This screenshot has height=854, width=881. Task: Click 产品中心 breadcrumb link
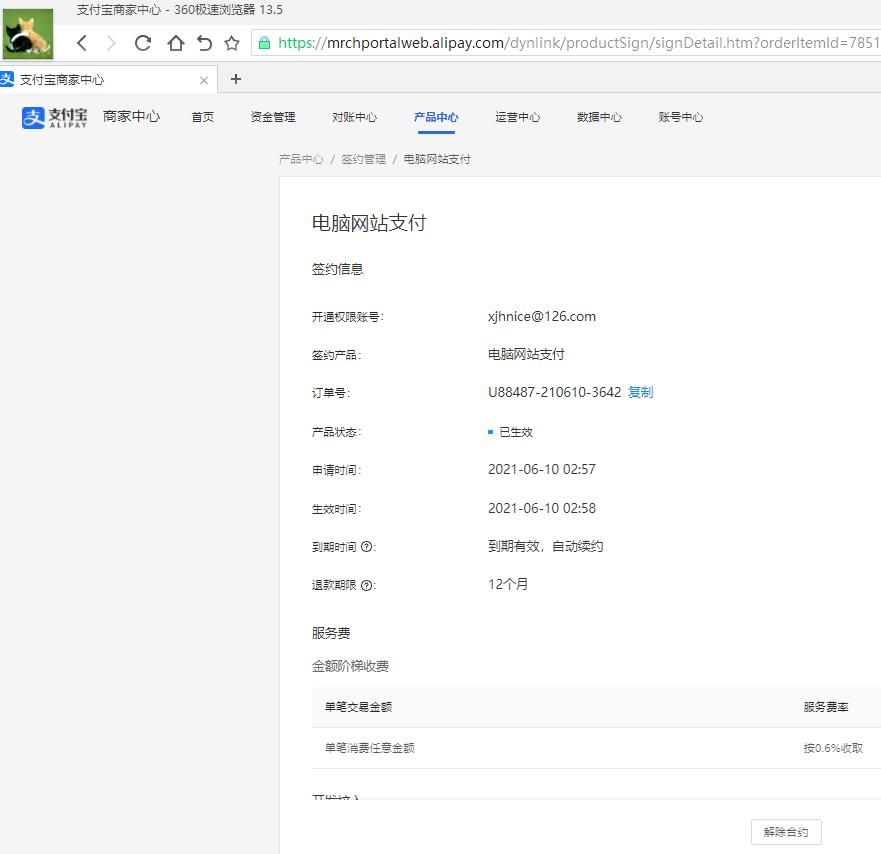coord(301,159)
